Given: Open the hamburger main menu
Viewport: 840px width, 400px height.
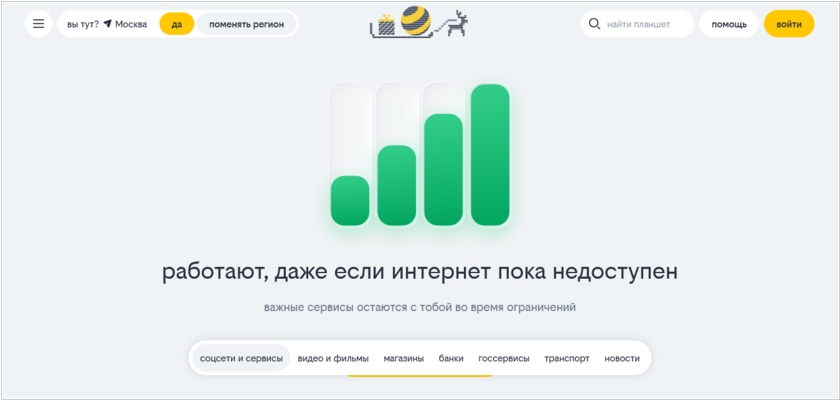Looking at the screenshot, I should click(39, 24).
